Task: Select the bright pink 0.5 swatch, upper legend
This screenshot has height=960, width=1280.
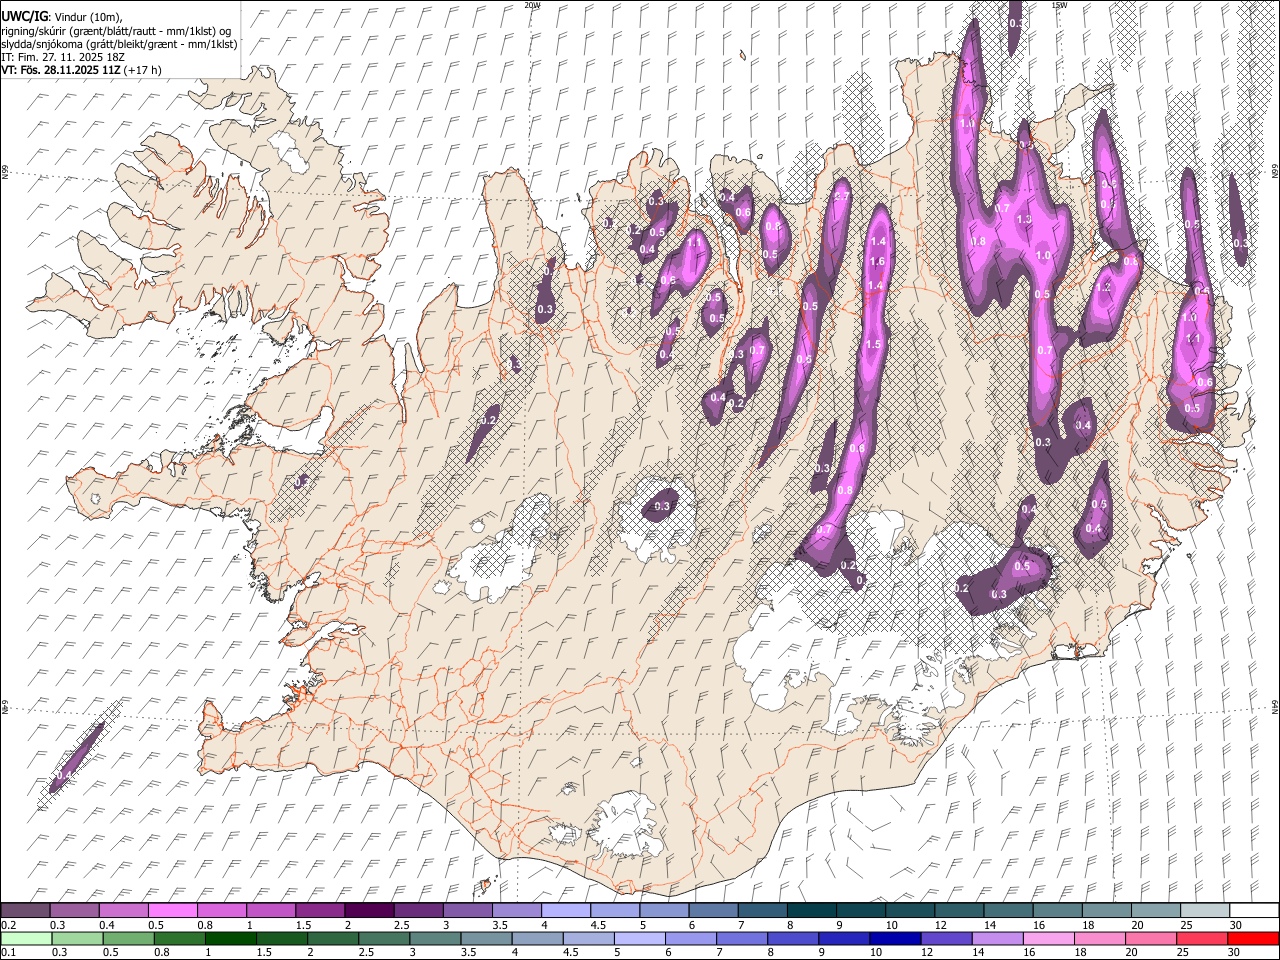Action: 172,910
